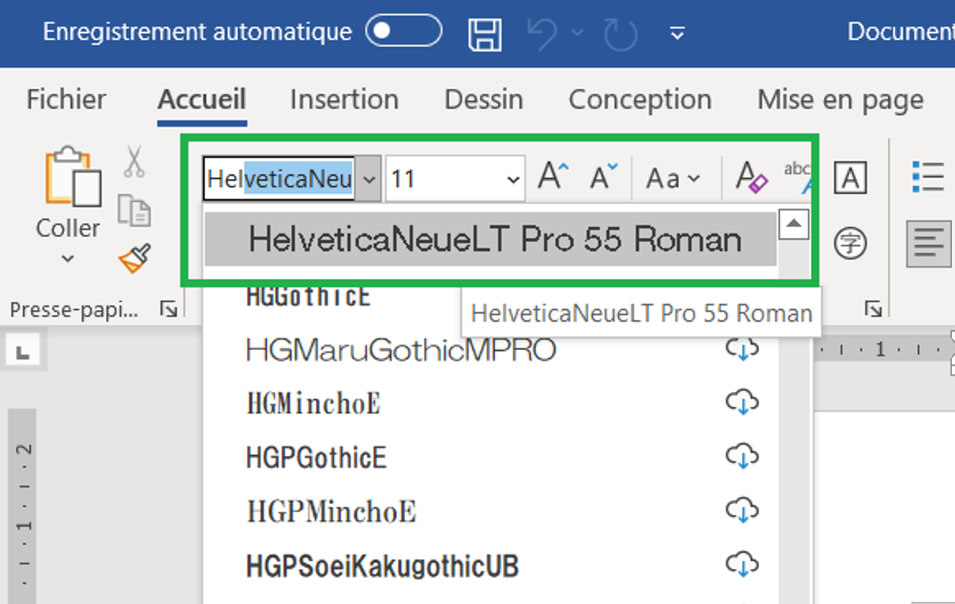The image size is (955, 604).
Task: Download the HGMinchoE font via cloud icon
Action: (741, 403)
